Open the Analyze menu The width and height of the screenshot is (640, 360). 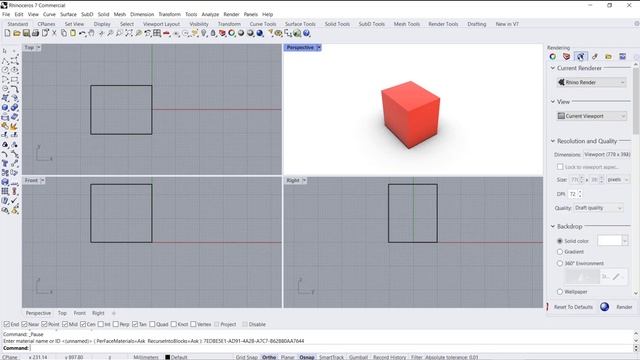click(x=210, y=14)
